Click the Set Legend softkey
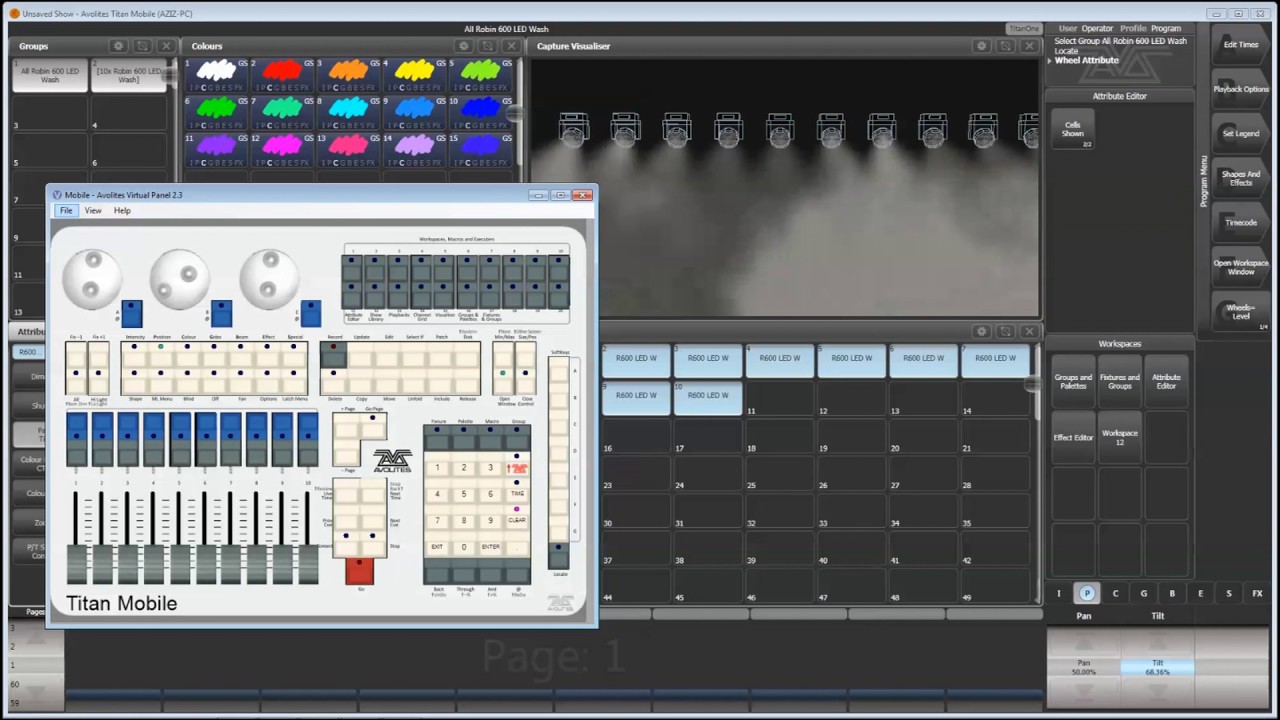Image resolution: width=1280 pixels, height=720 pixels. [1241, 133]
